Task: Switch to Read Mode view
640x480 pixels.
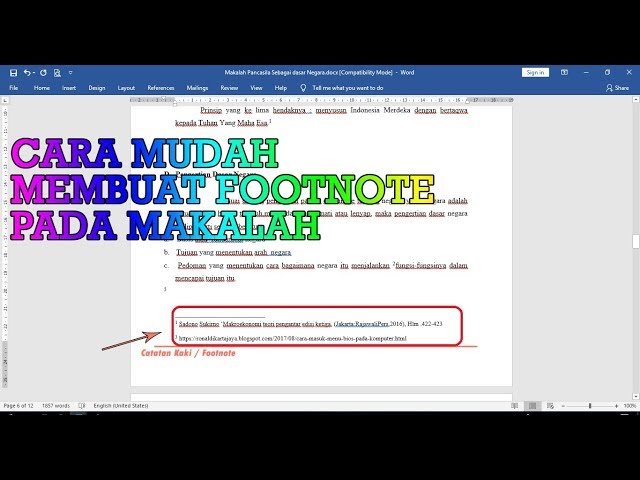Action: tap(515, 406)
